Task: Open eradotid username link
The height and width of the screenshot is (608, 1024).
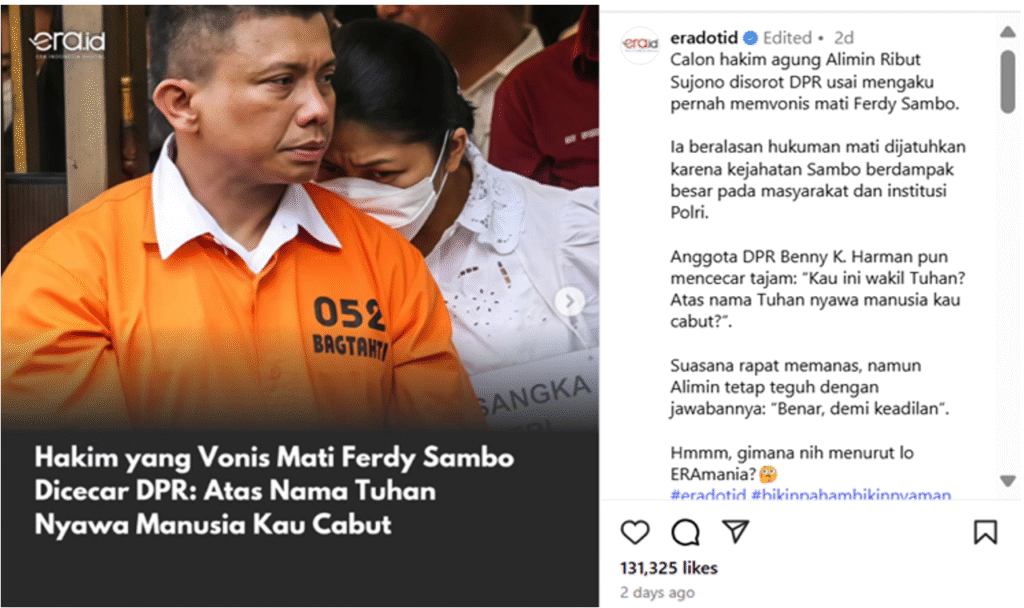Action: pyautogui.click(x=704, y=38)
